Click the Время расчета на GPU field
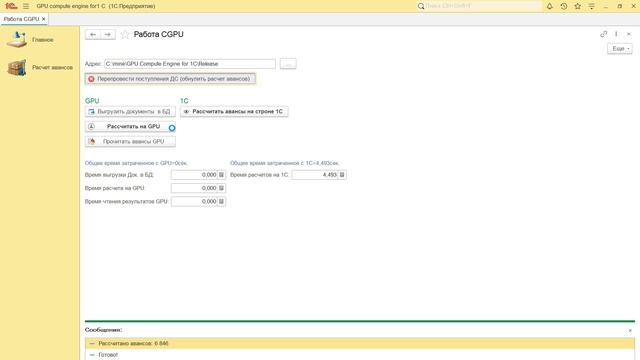This screenshot has height=360, width=640. click(194, 188)
